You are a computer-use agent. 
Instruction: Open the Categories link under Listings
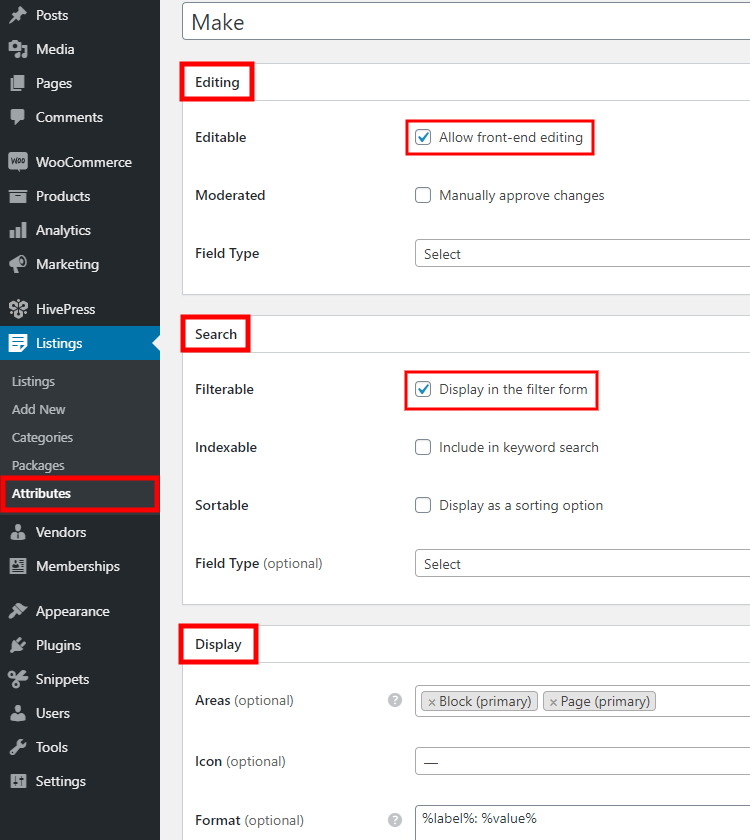44,437
